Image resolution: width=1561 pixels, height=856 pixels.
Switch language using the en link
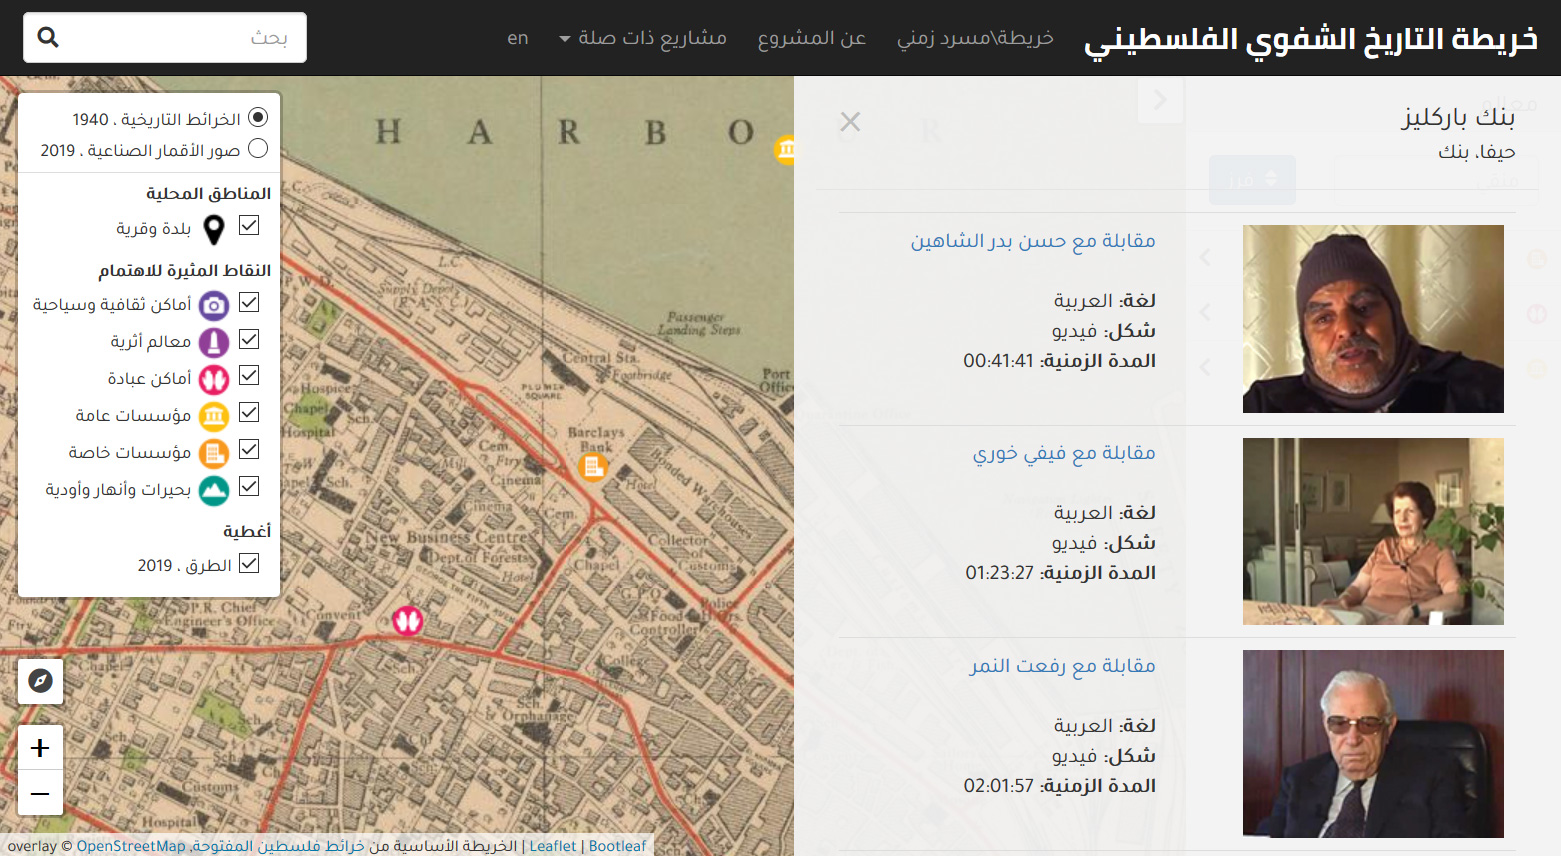[517, 38]
